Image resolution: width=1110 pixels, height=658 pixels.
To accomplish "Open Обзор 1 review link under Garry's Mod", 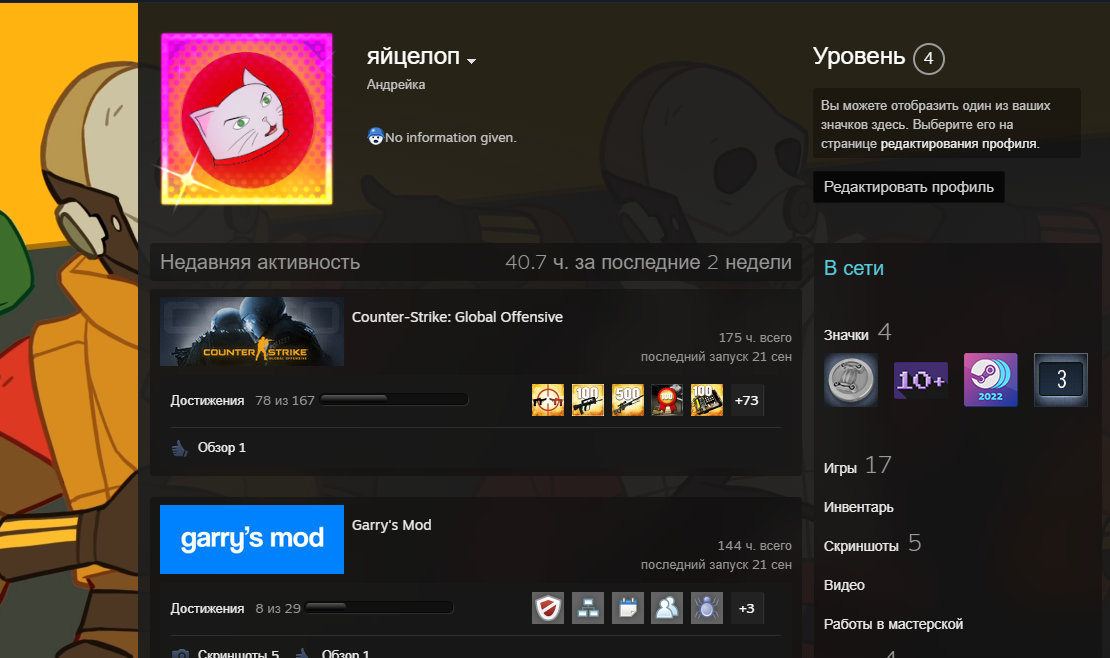I will 345,653.
